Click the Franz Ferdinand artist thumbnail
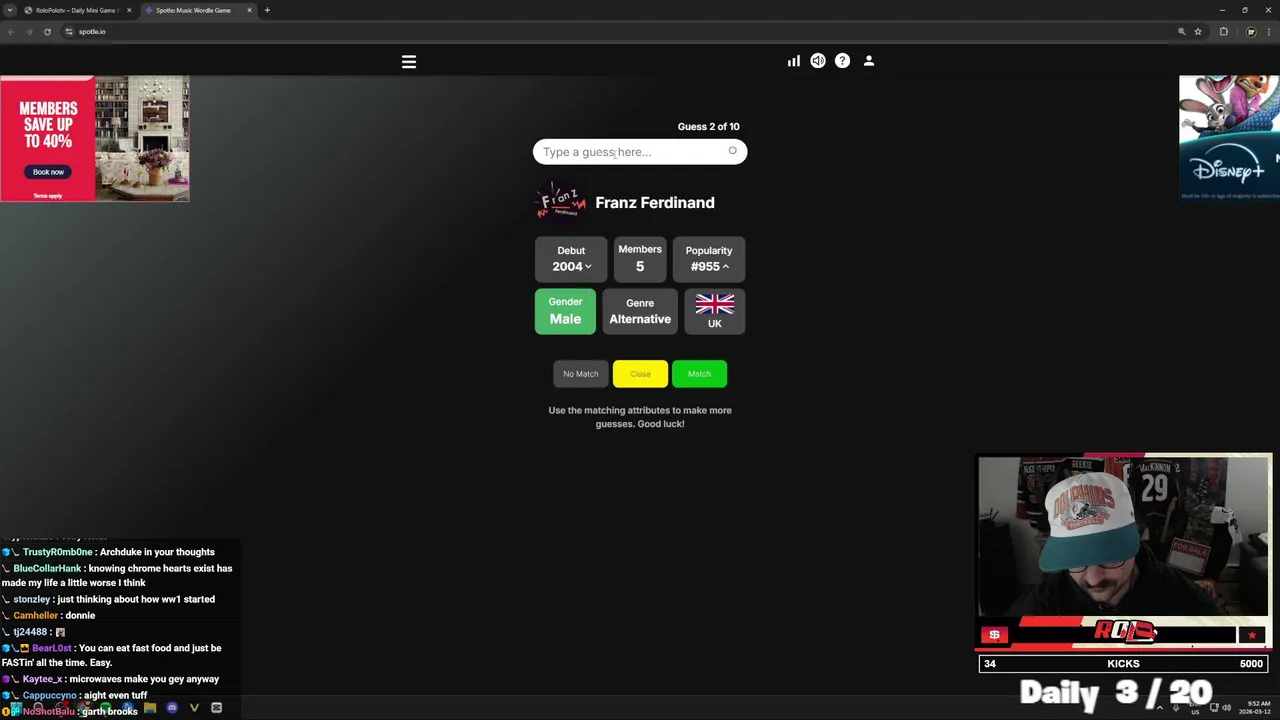 [x=560, y=202]
